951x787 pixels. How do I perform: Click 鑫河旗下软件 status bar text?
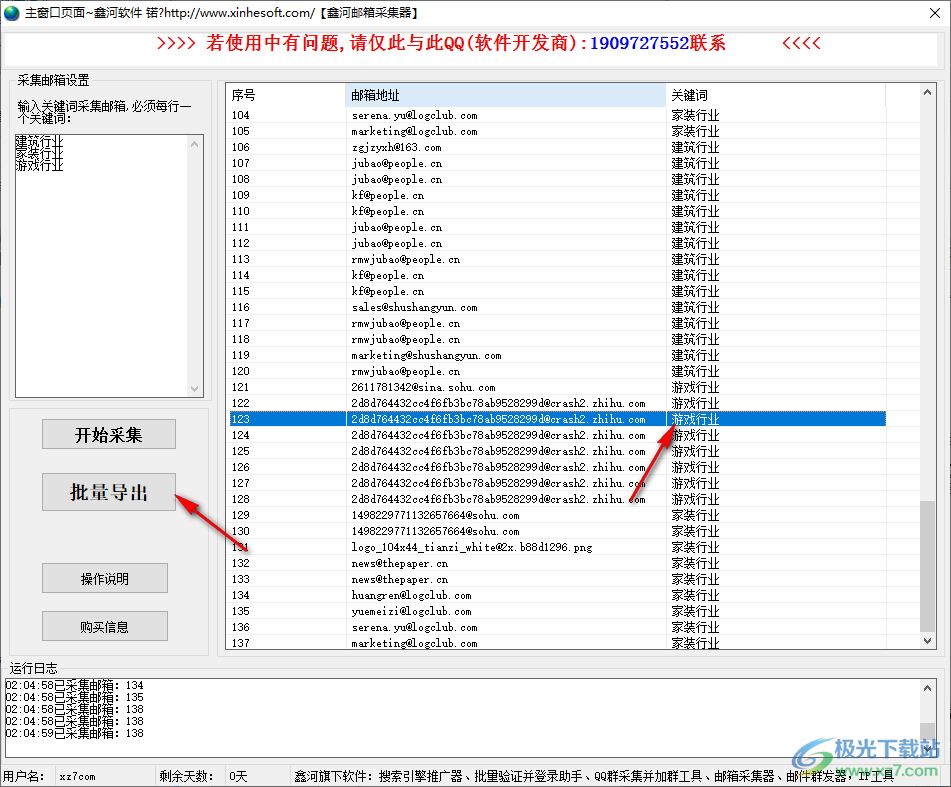pyautogui.click(x=594, y=777)
